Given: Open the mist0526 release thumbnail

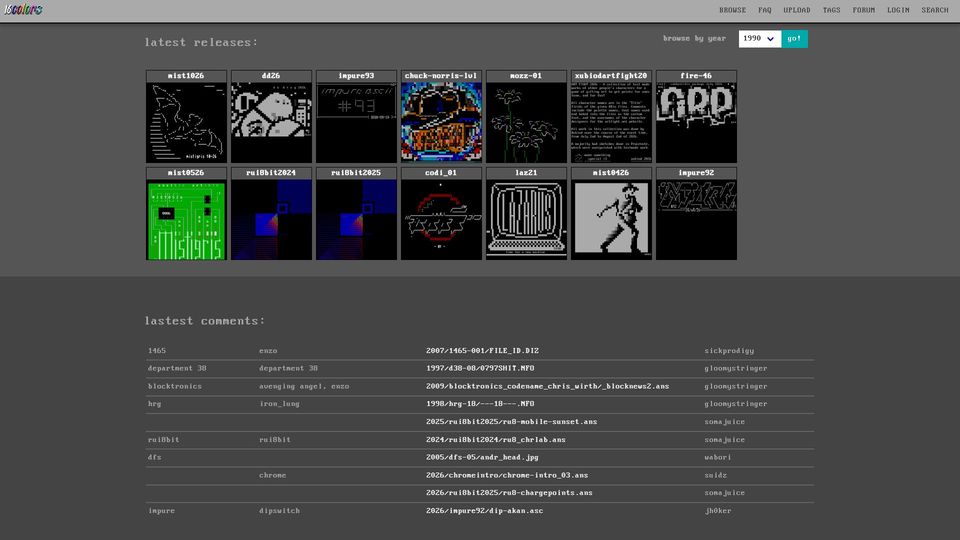Looking at the screenshot, I should click(186, 214).
